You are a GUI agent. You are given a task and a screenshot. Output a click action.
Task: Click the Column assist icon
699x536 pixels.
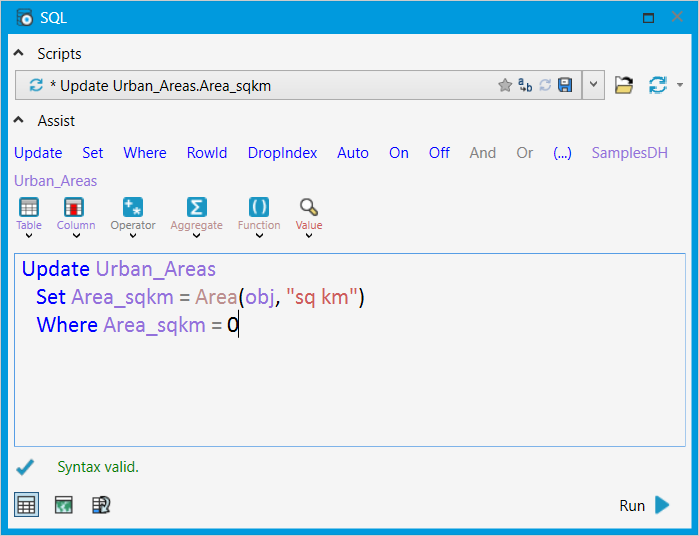tap(74, 207)
